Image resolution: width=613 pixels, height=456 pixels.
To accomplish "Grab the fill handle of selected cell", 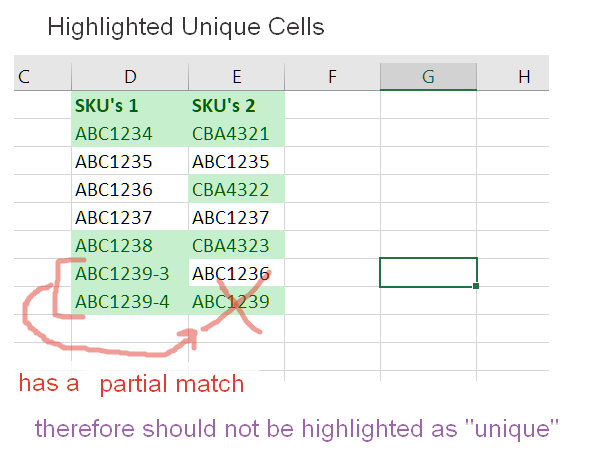I will click(x=476, y=286).
